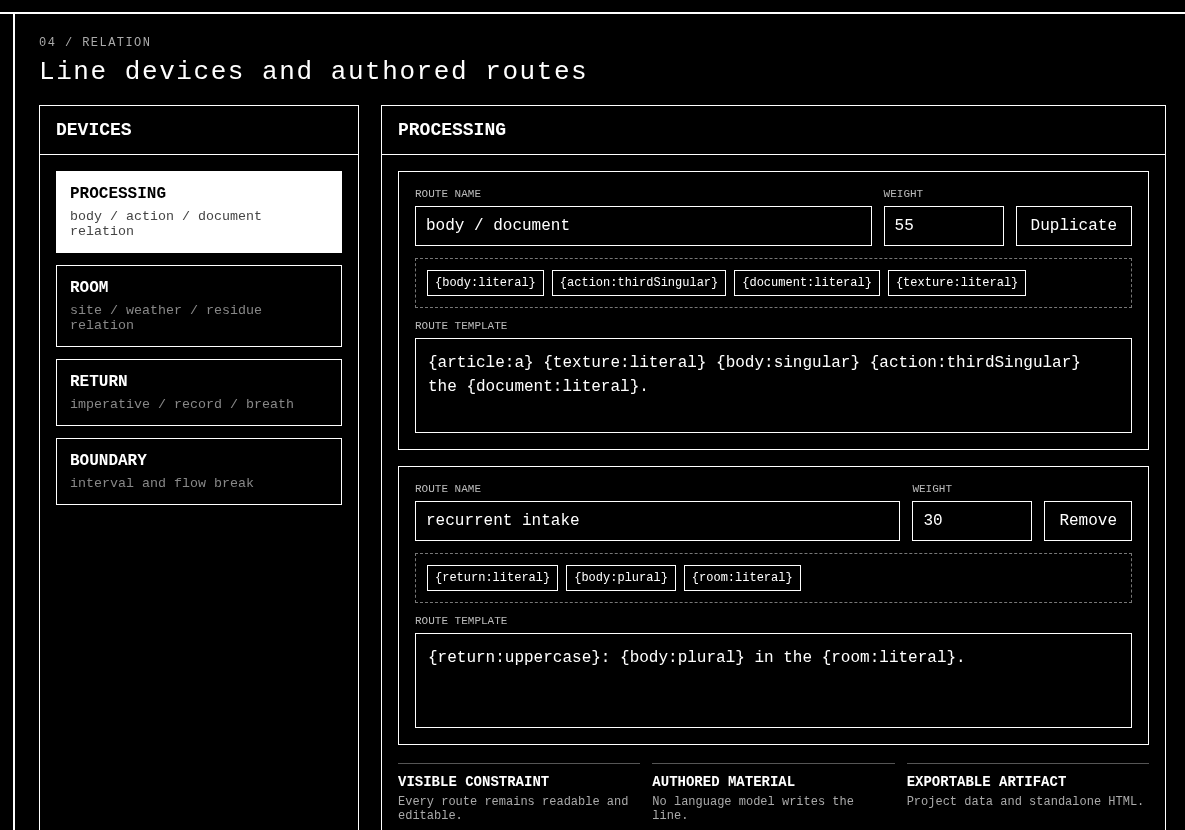Viewport: 1185px width, 830px height.
Task: Select the BOUNDARY device card
Action: click(199, 471)
